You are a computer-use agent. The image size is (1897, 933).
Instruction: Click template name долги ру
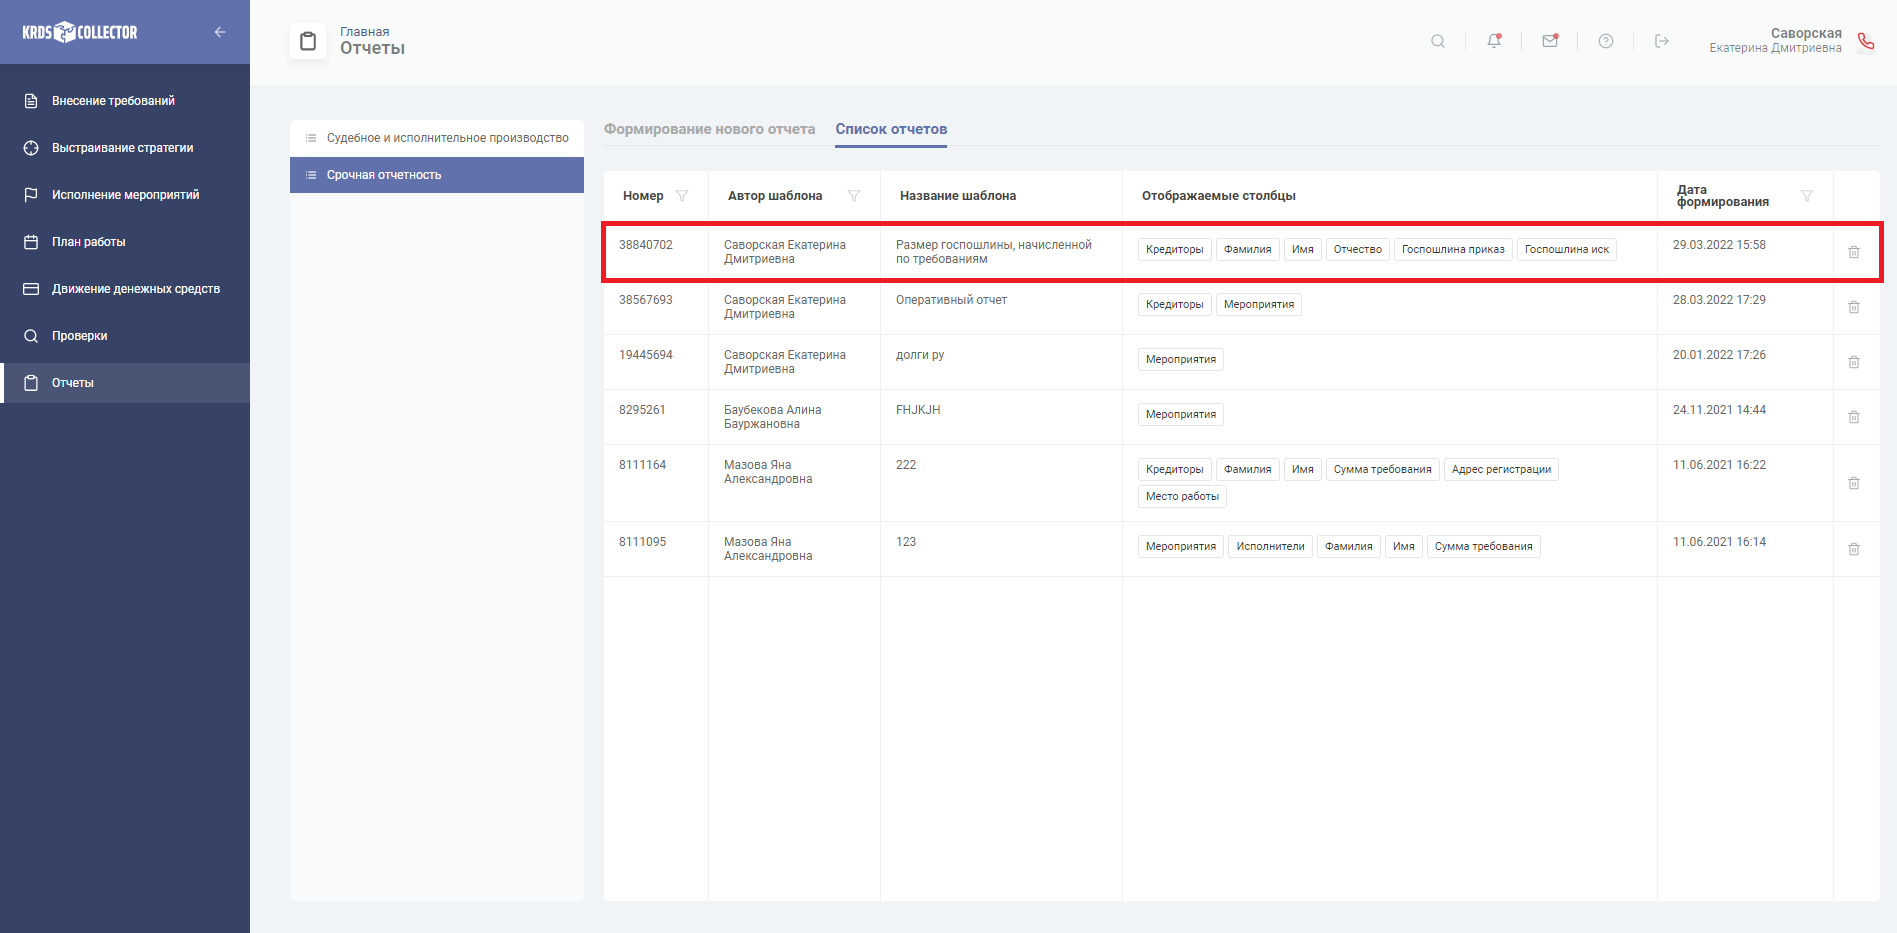point(920,355)
